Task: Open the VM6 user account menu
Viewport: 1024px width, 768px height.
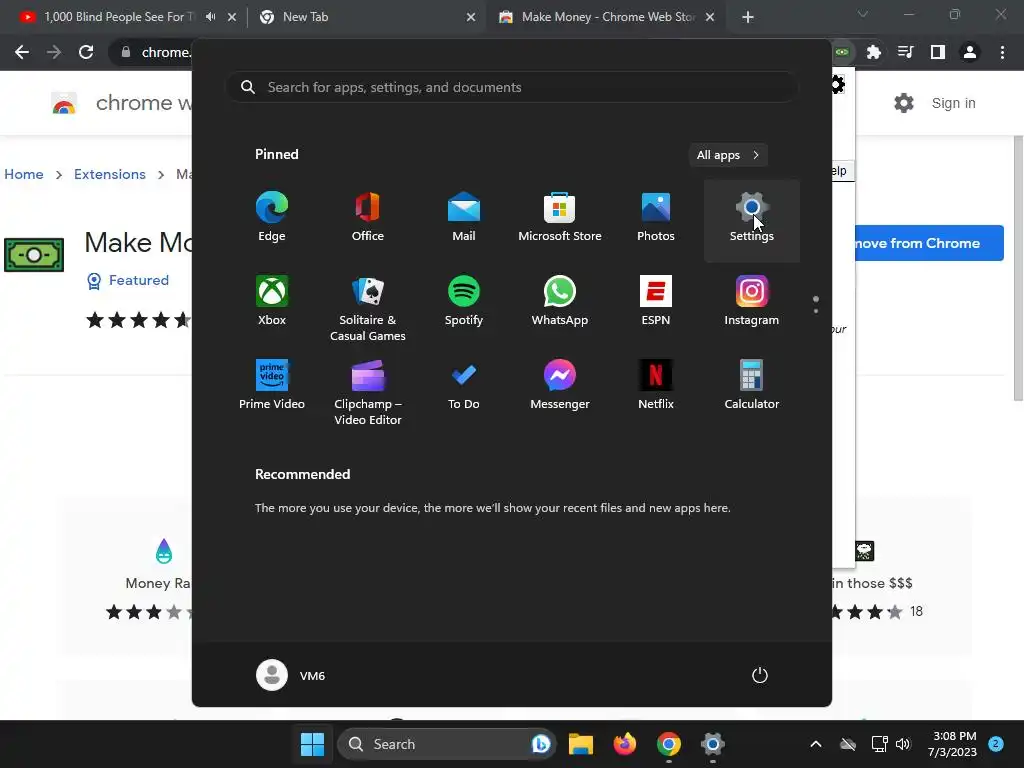Action: (x=291, y=675)
